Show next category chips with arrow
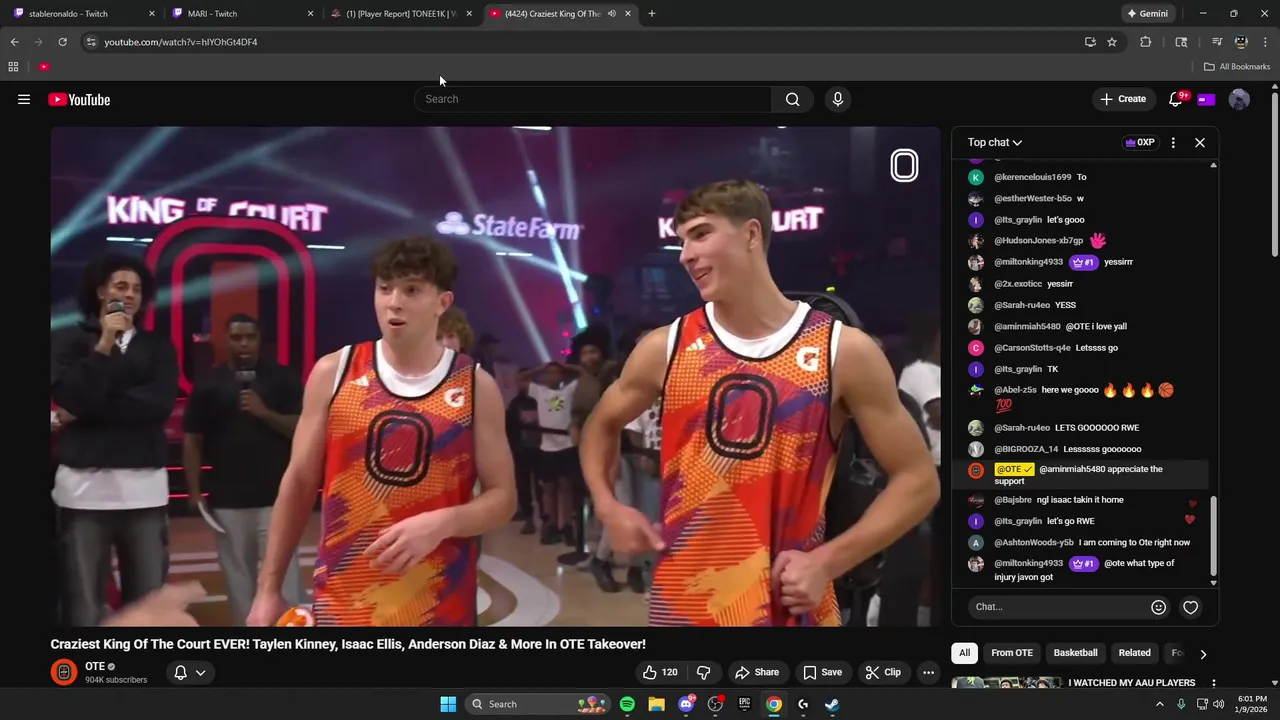 (1203, 654)
